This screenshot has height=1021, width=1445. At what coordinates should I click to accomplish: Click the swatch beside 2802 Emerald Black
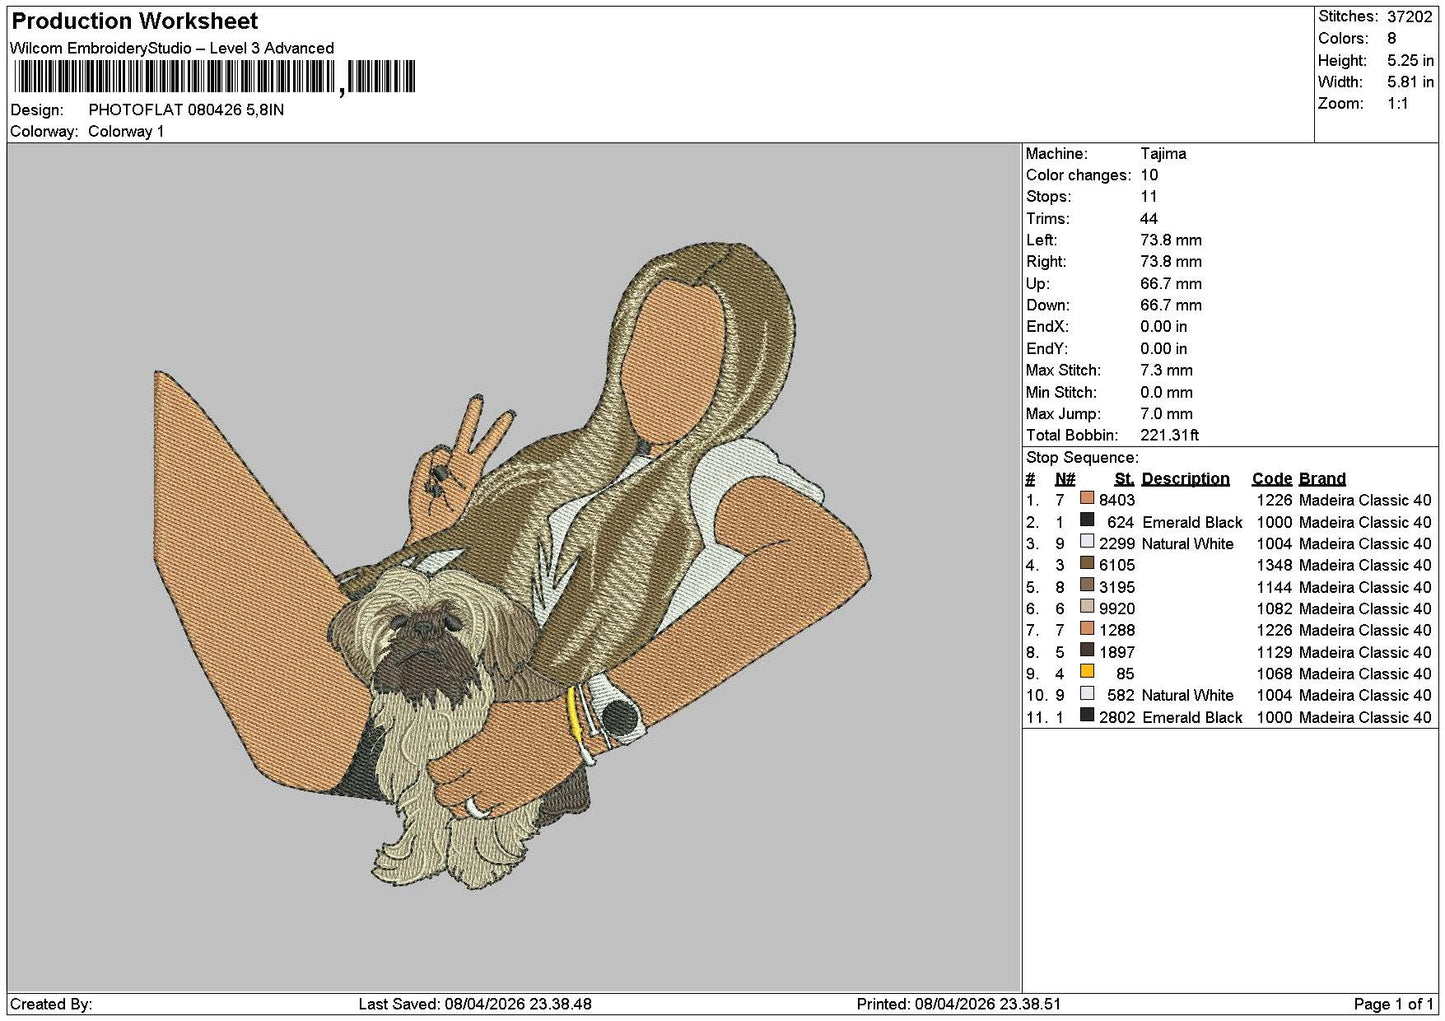1087,715
